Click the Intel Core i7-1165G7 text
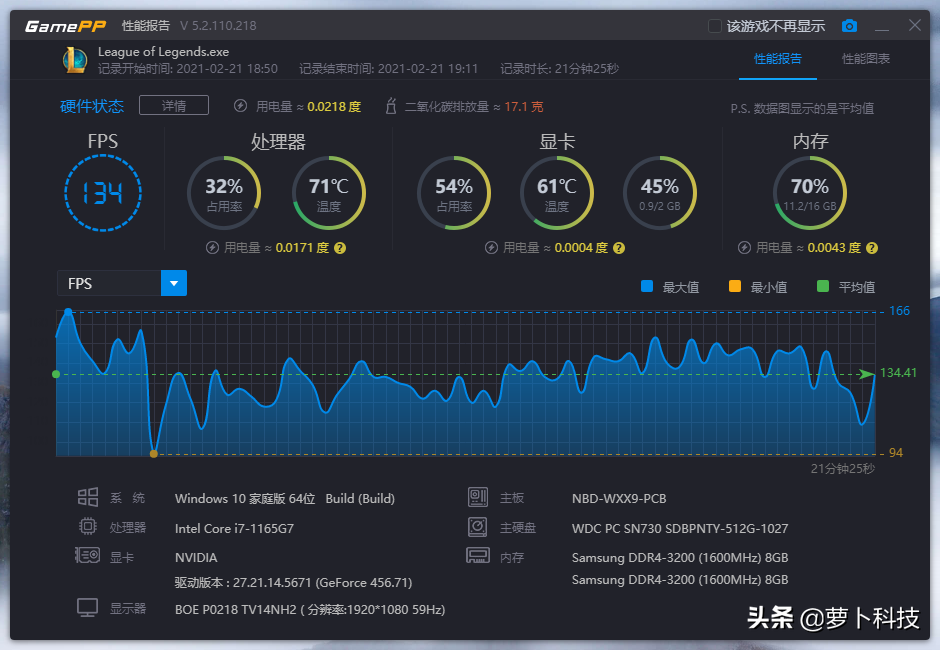The width and height of the screenshot is (940, 650). (x=234, y=528)
